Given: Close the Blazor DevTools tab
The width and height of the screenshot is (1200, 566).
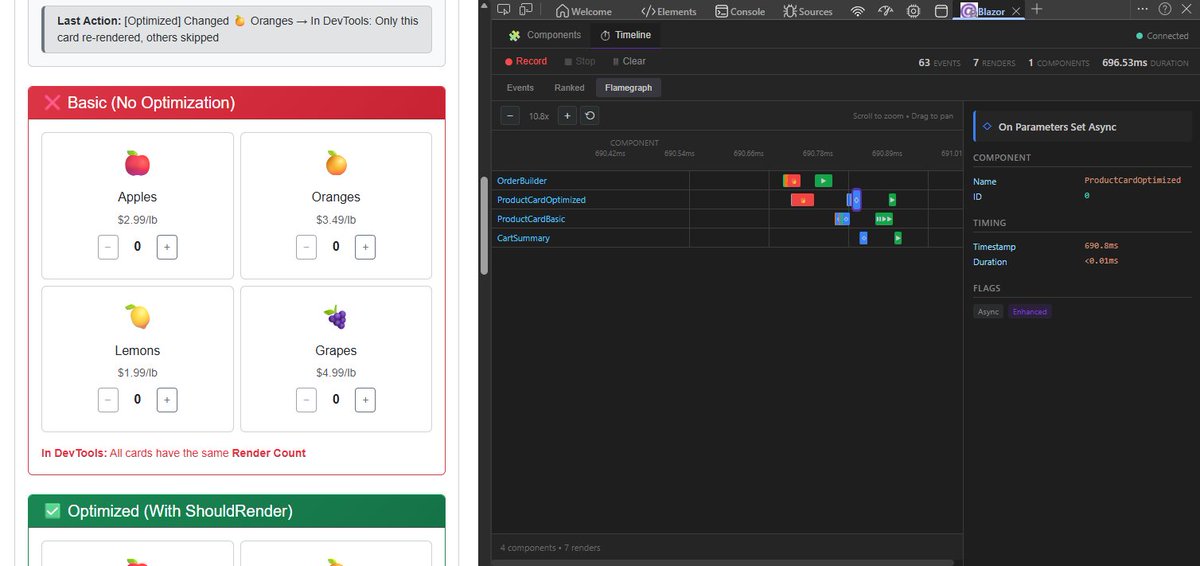Looking at the screenshot, I should (1016, 11).
